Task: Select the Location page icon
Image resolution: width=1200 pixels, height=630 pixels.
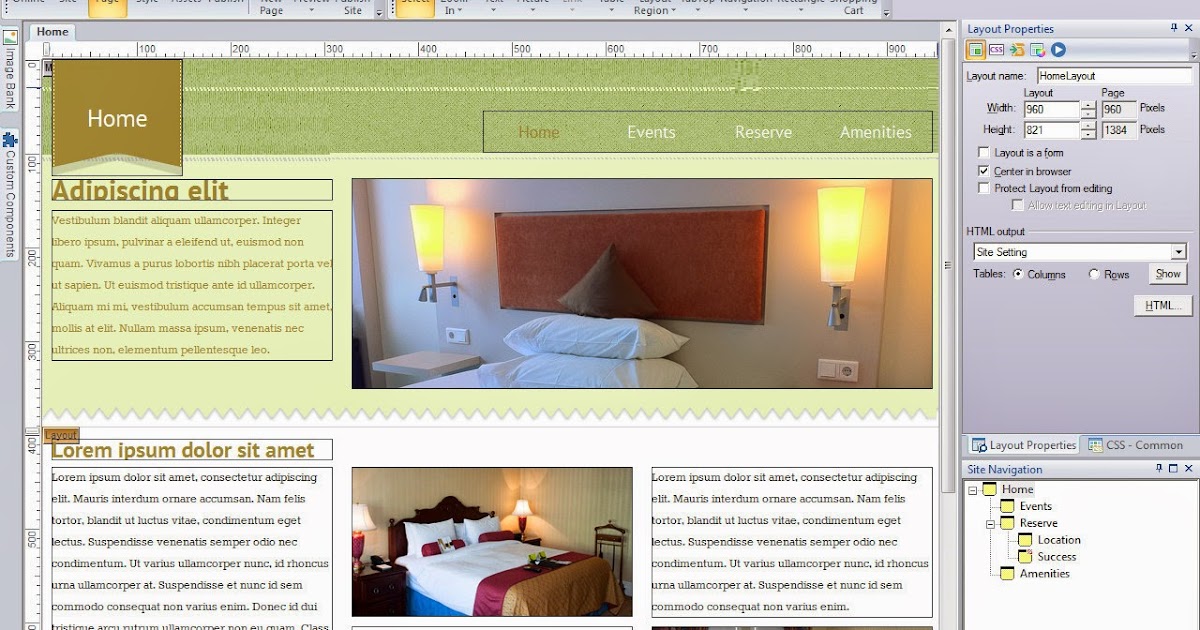Action: (1025, 540)
